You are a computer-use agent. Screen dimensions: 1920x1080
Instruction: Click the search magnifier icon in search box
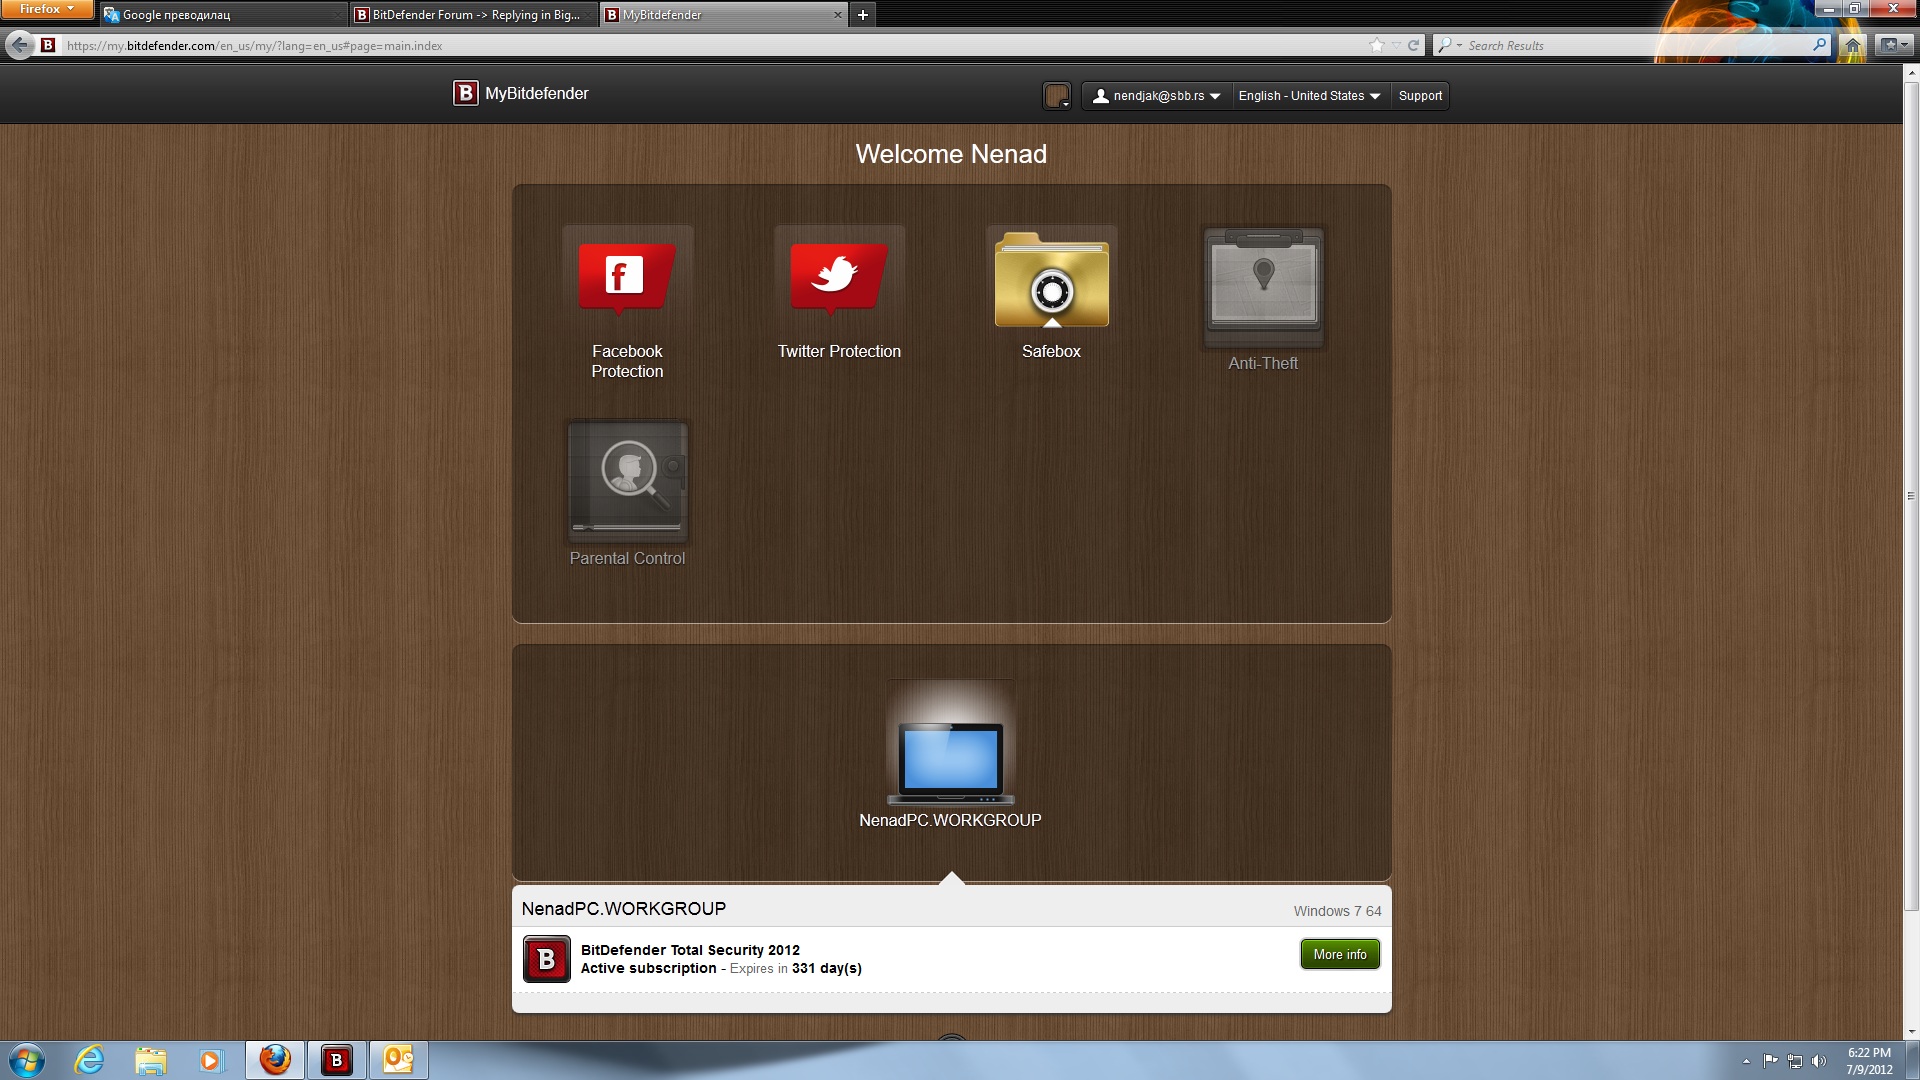[1819, 45]
